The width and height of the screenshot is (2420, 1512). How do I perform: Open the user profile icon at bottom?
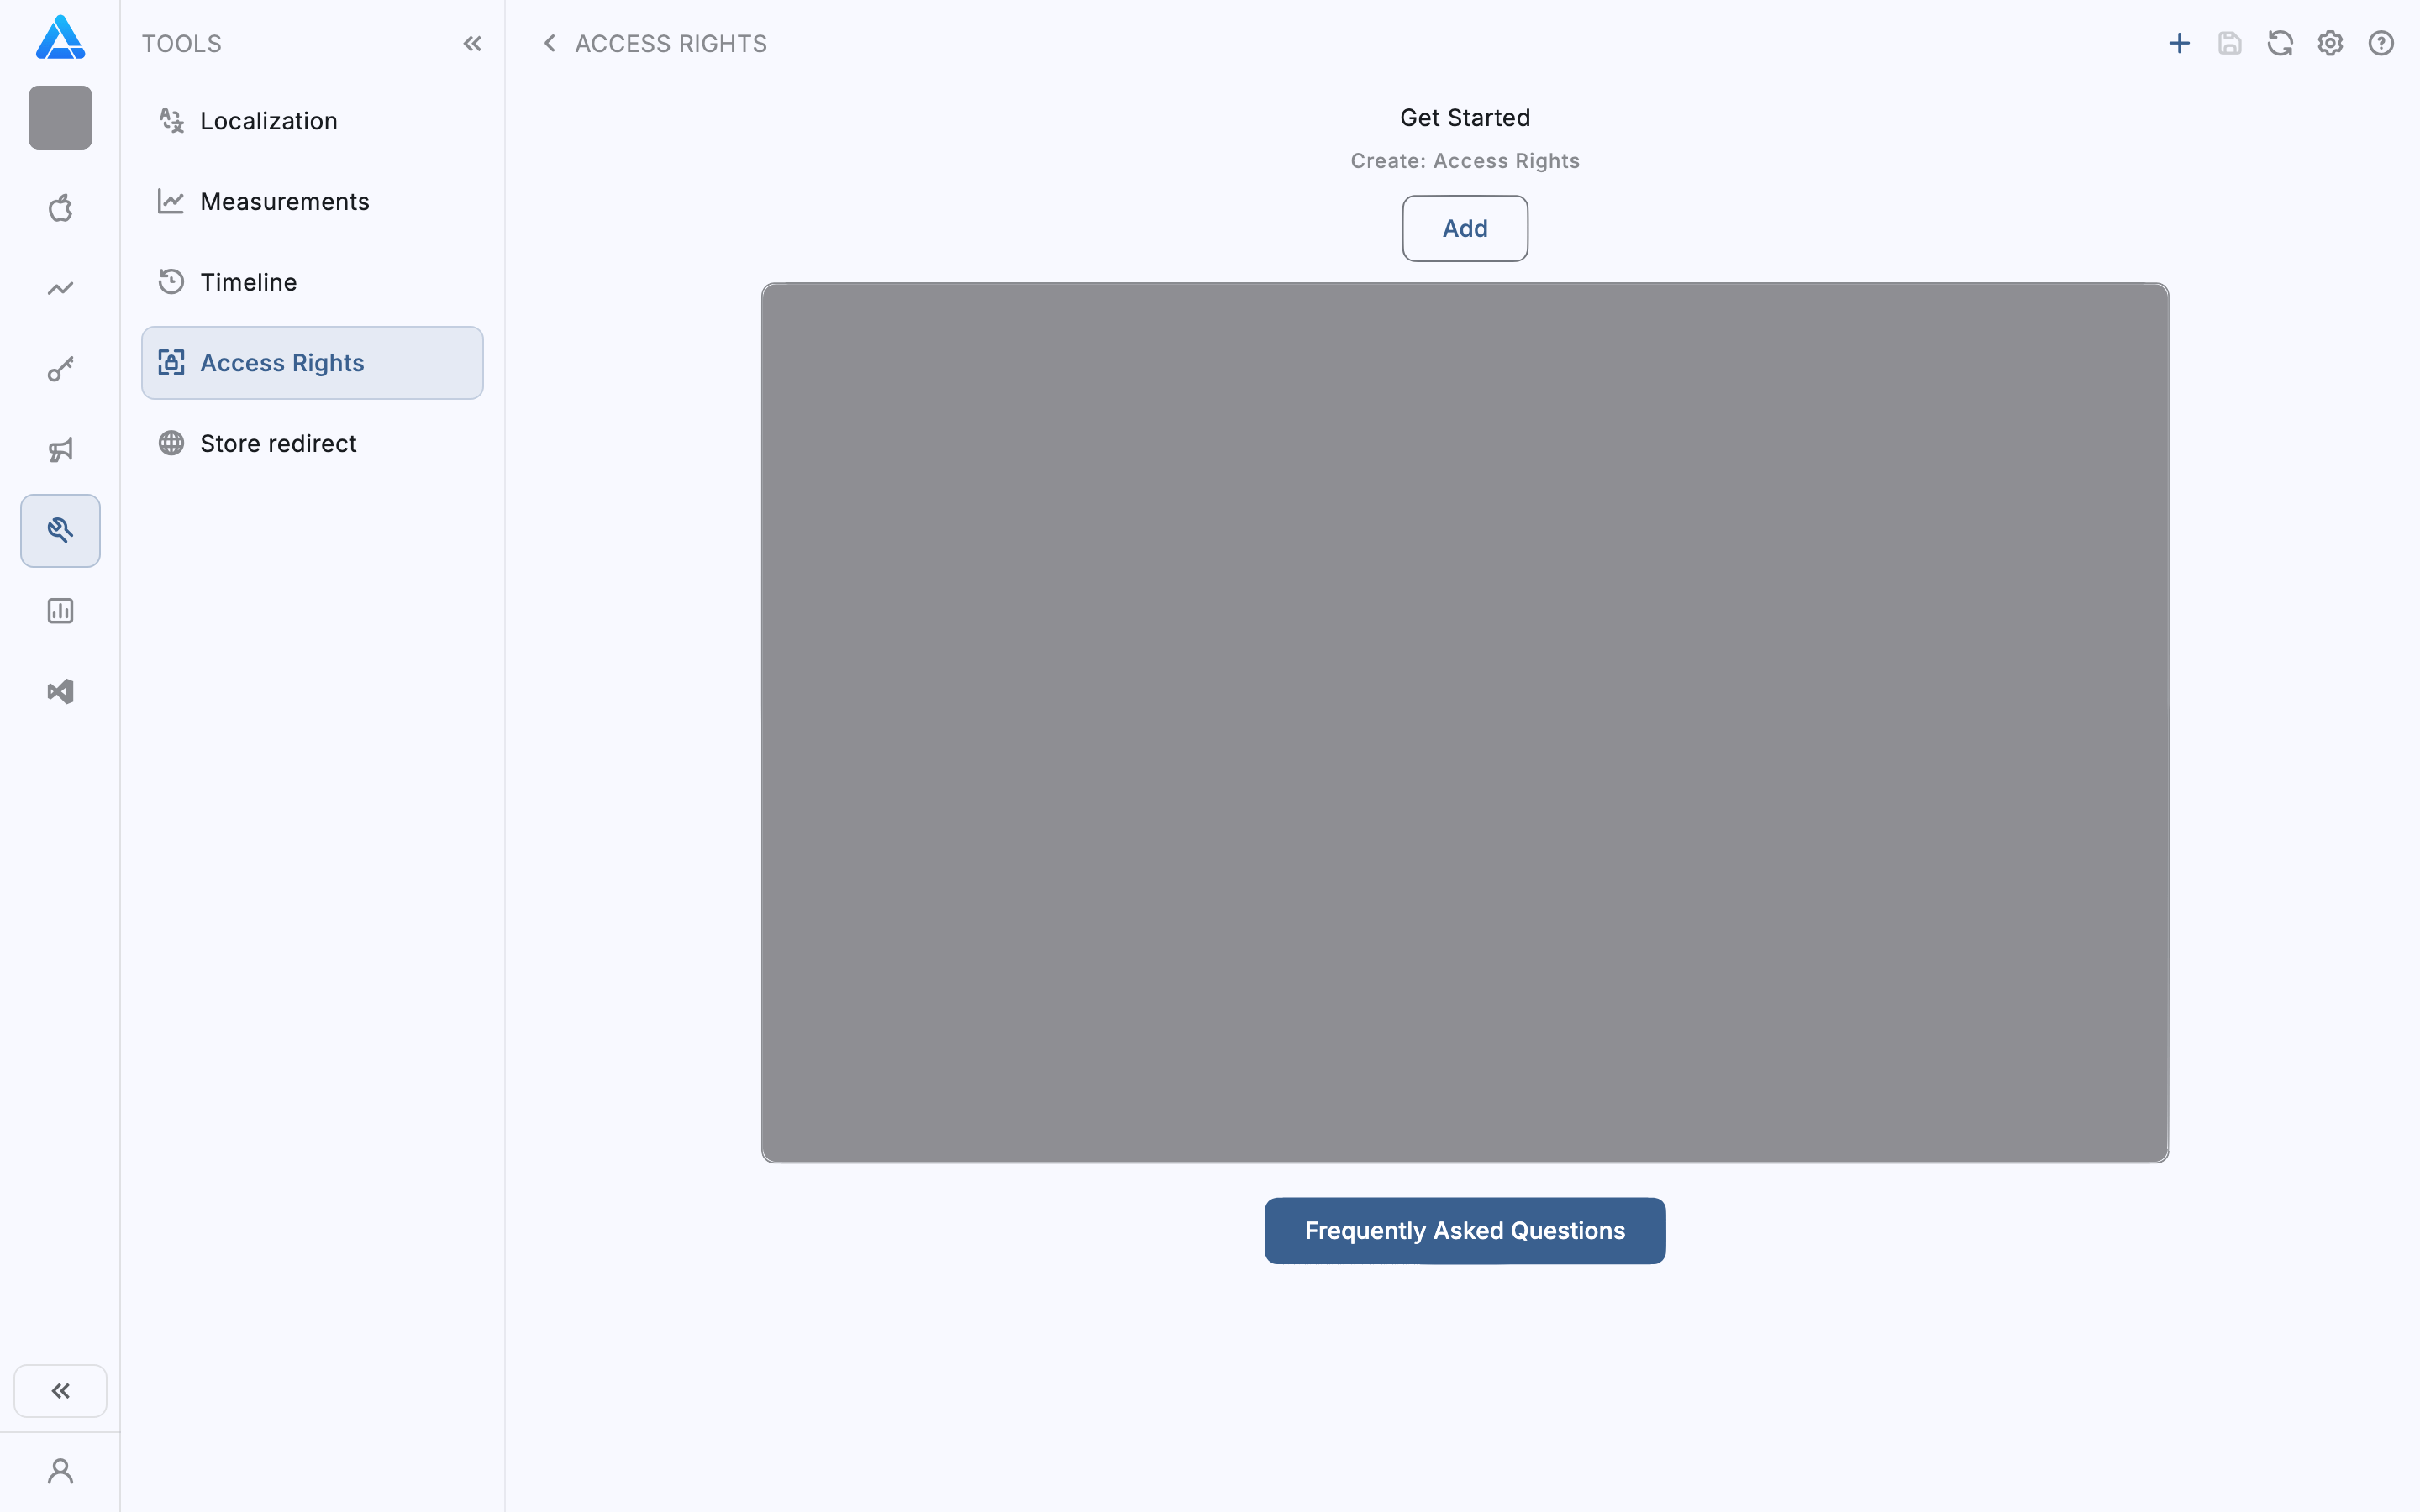pyautogui.click(x=60, y=1471)
